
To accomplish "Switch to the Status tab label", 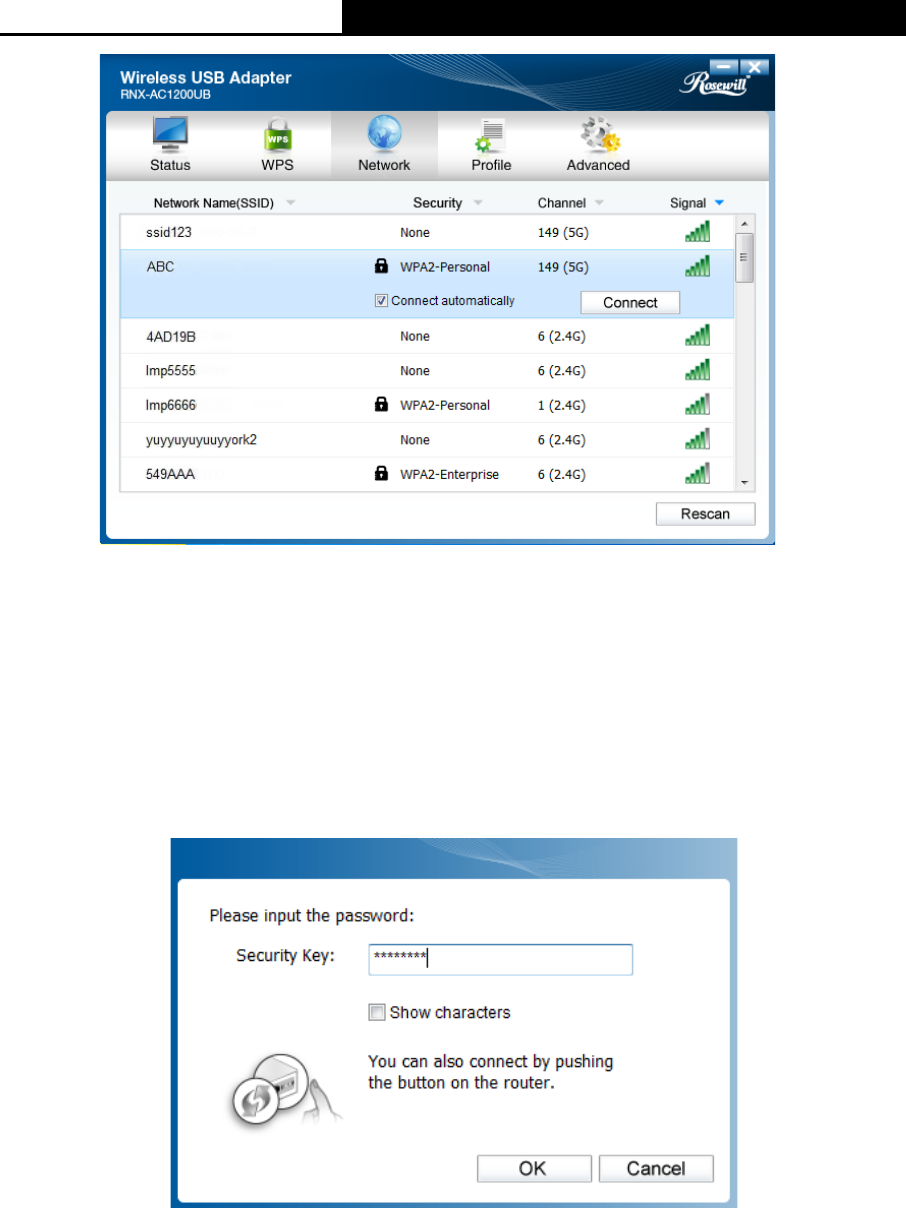I will coord(170,165).
